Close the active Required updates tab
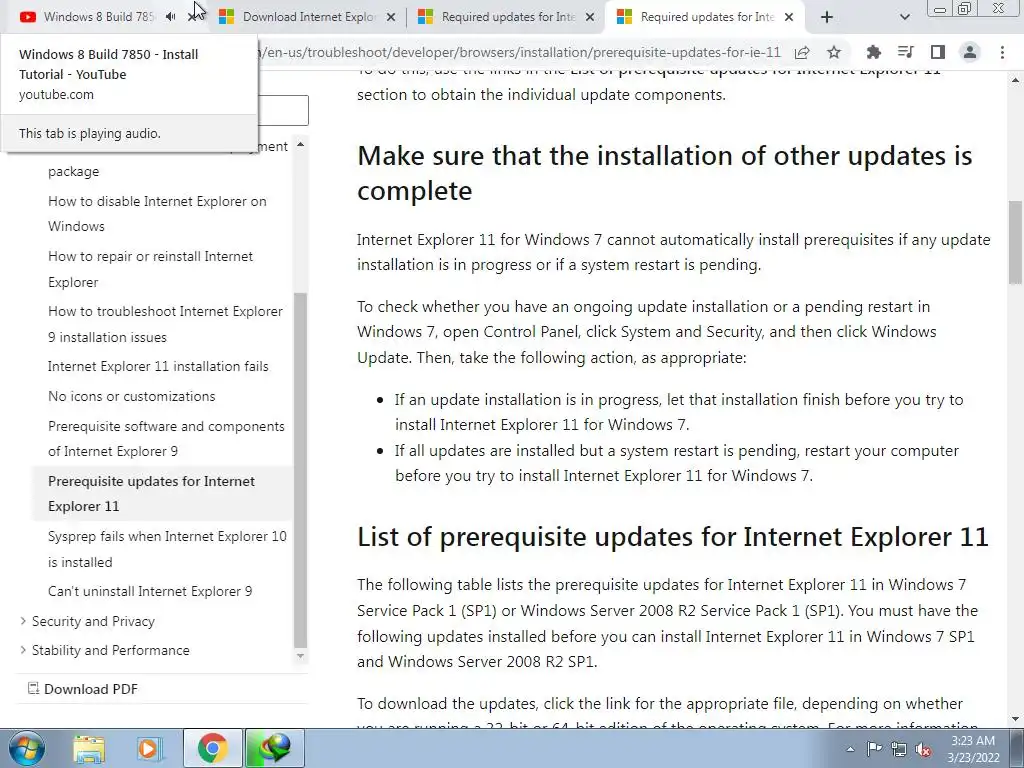 coord(789,17)
